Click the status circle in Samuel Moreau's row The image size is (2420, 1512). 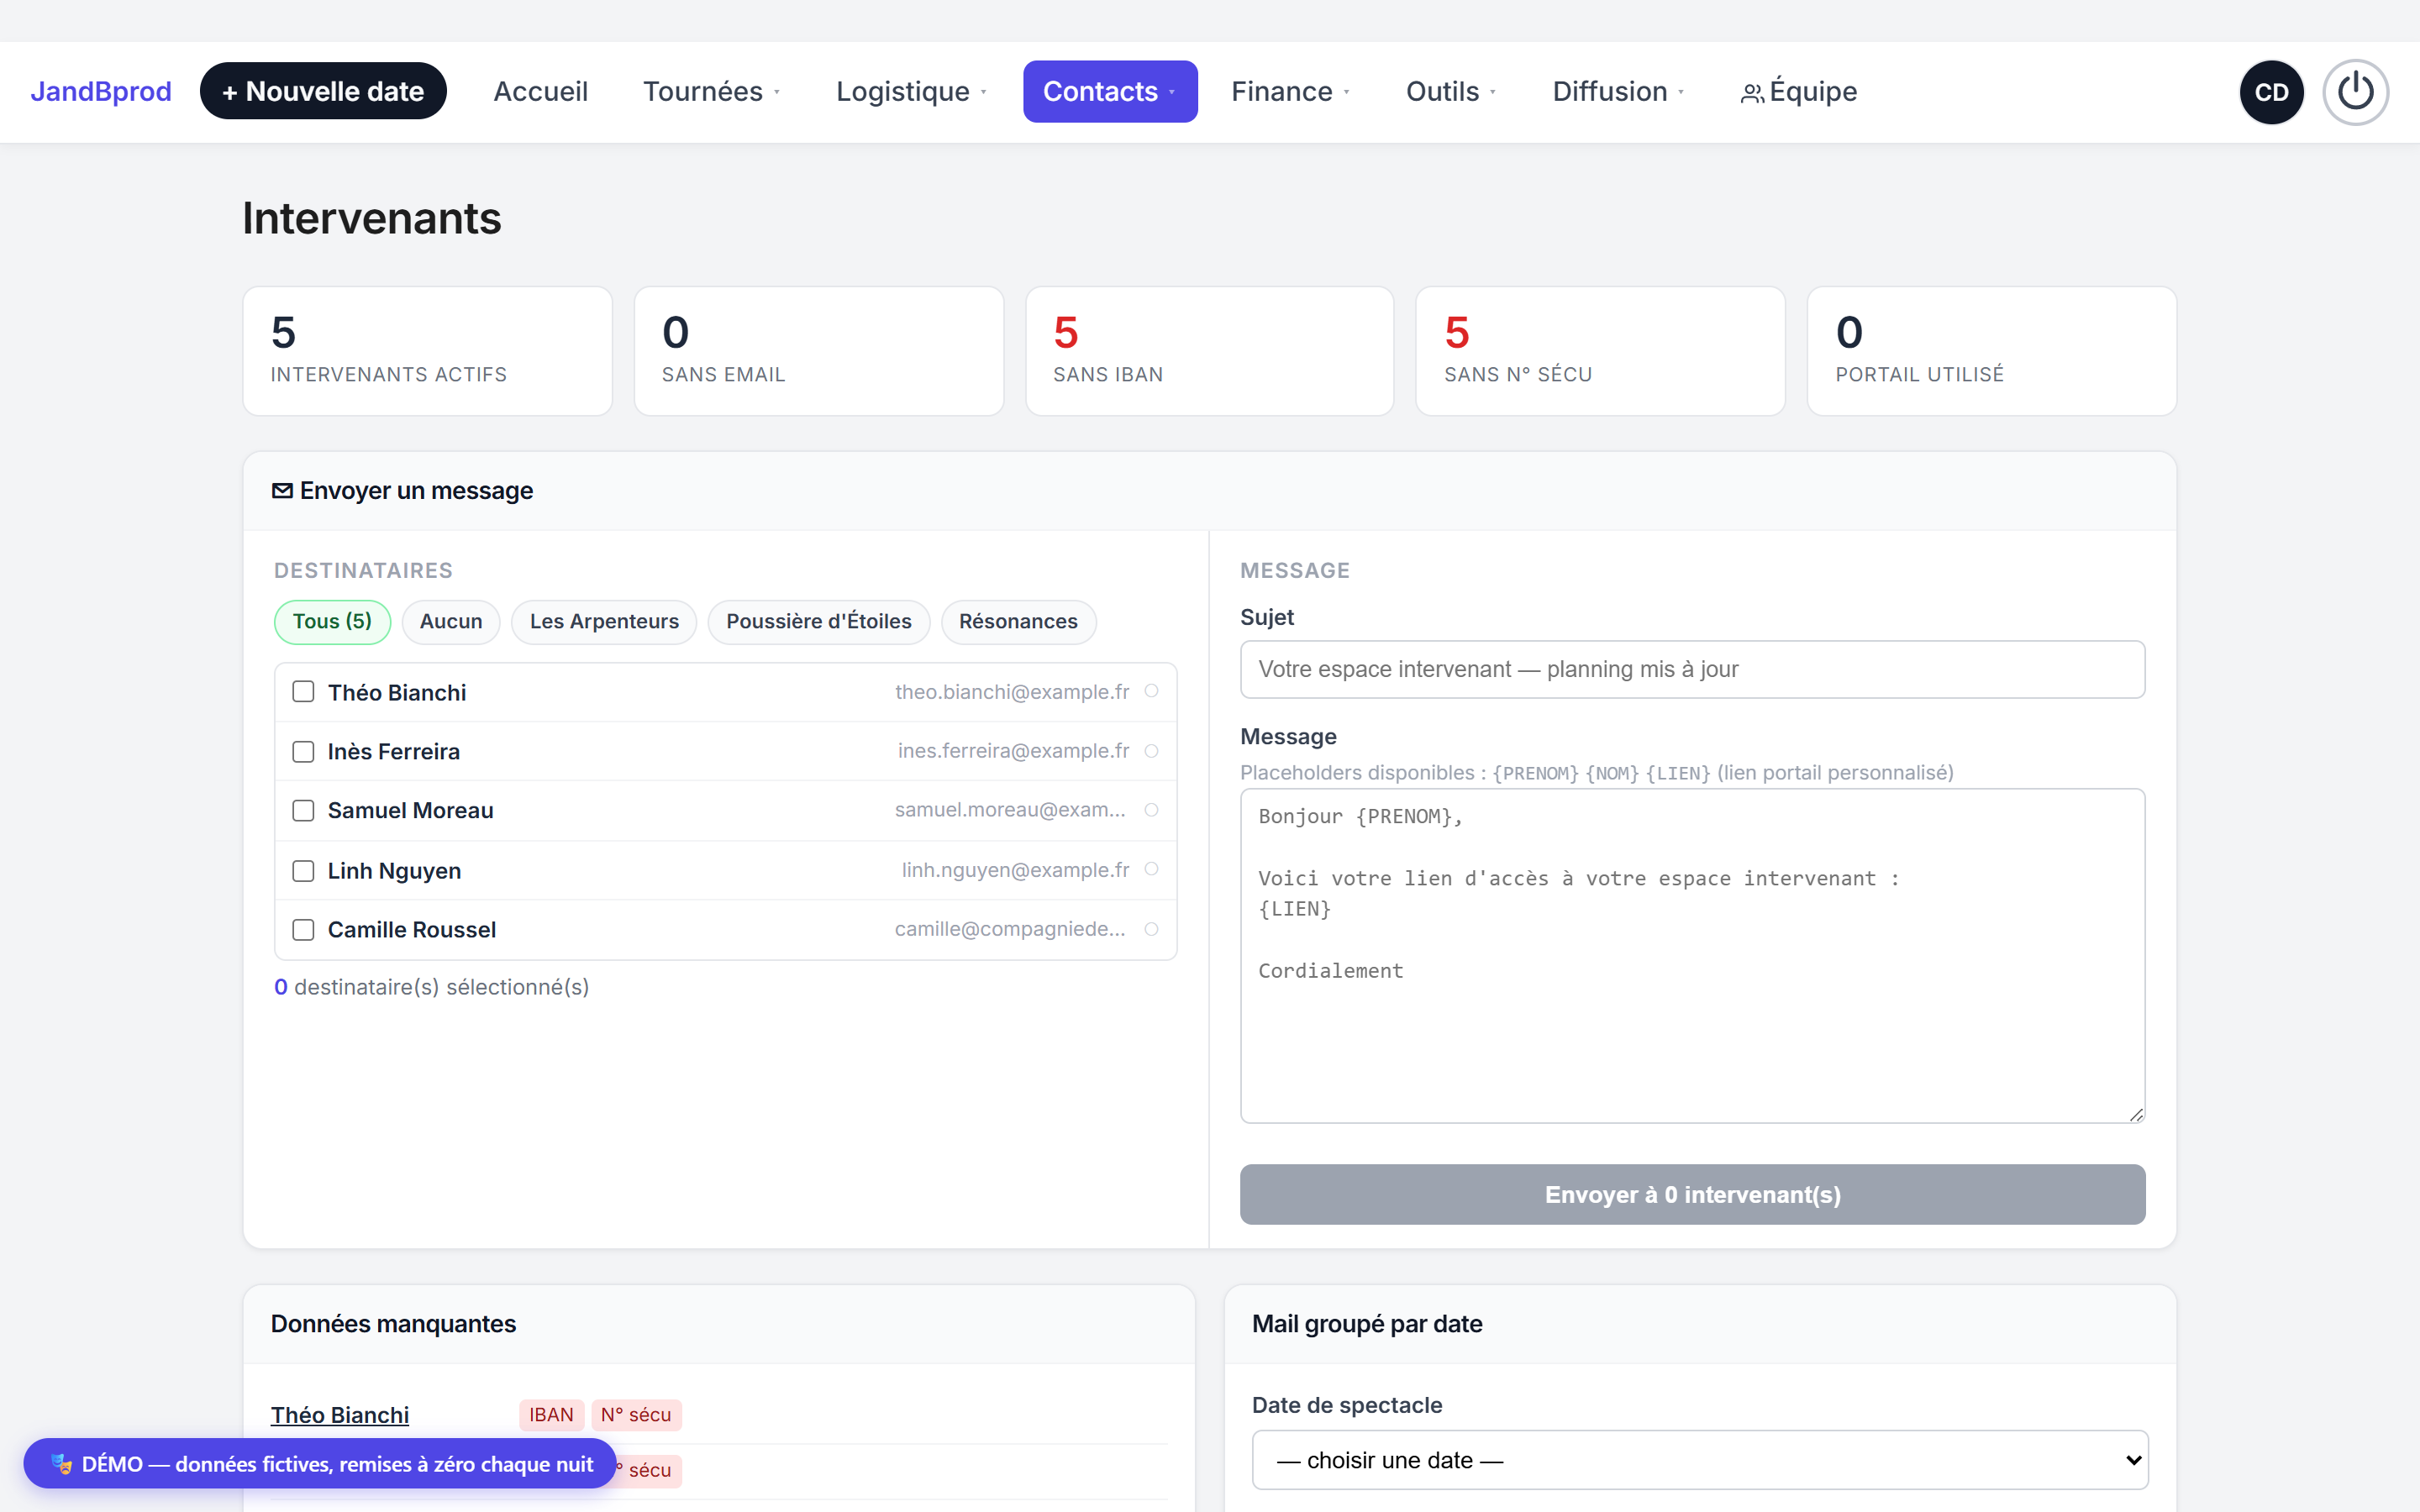click(x=1151, y=809)
